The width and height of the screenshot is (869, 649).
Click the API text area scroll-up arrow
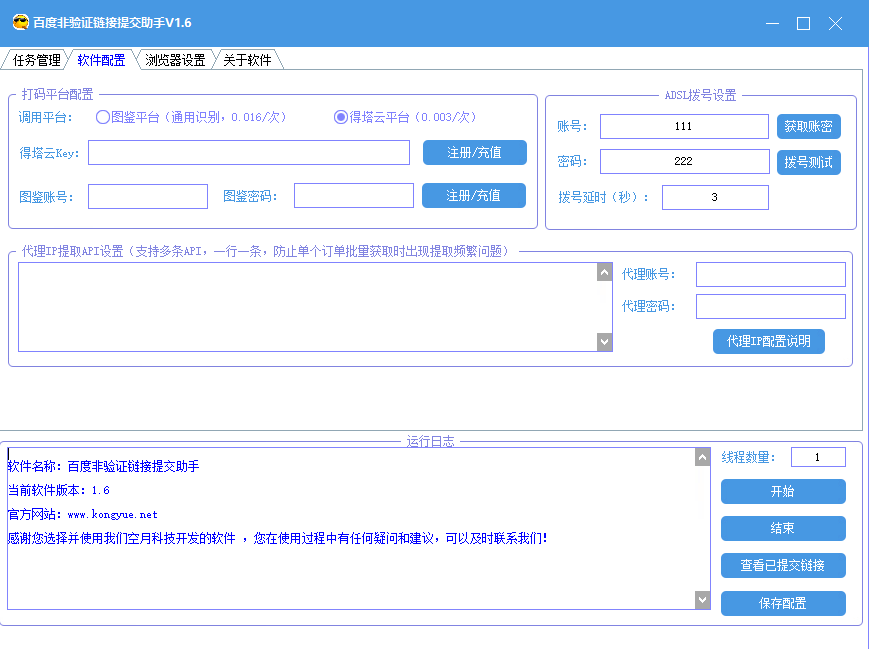605,272
